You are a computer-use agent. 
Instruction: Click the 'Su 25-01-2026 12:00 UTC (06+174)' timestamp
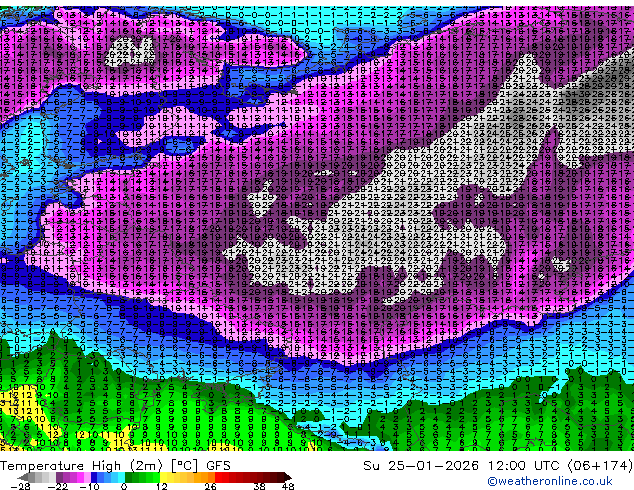tap(498, 466)
